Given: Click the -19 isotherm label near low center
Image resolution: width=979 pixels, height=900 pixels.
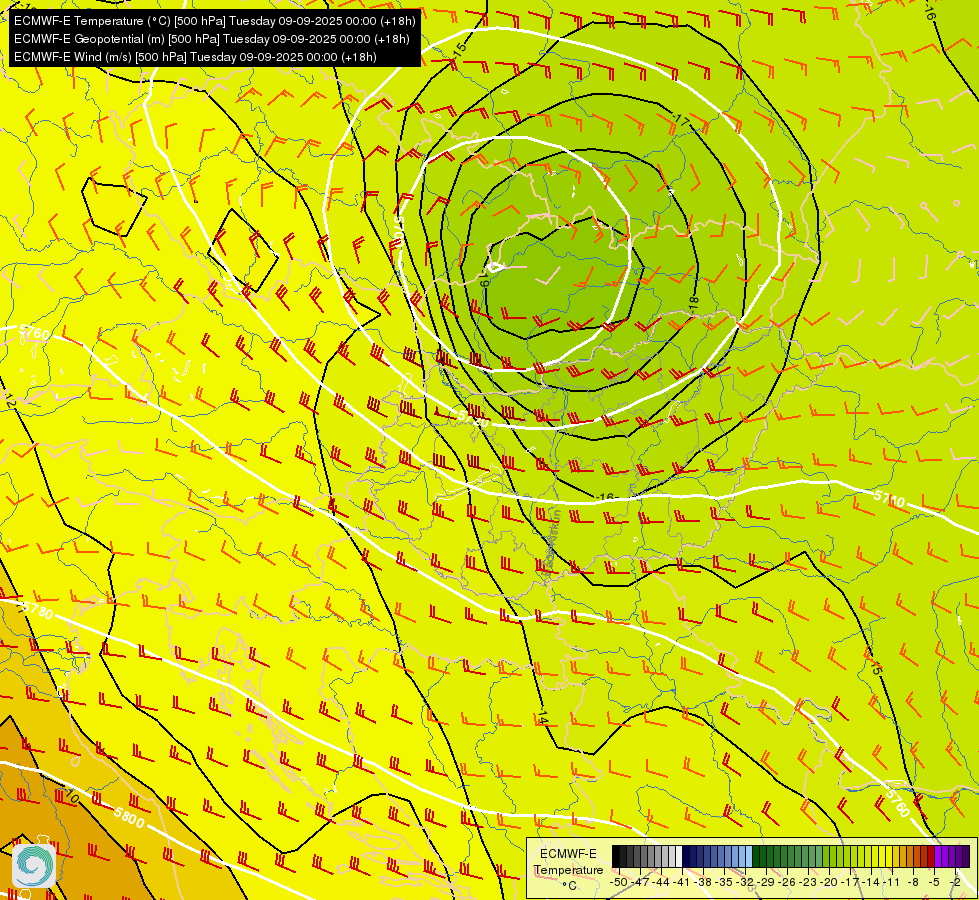Looking at the screenshot, I should [x=485, y=277].
